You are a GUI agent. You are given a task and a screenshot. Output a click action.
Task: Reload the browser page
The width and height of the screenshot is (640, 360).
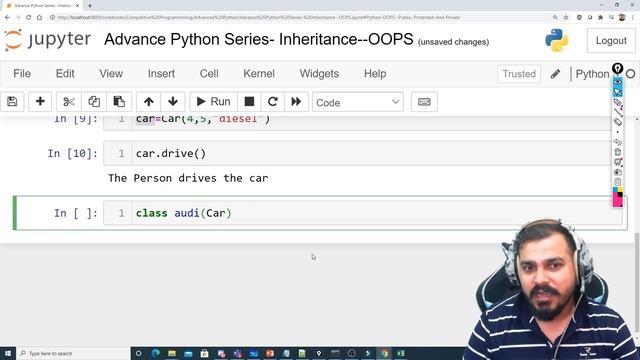coord(29,18)
